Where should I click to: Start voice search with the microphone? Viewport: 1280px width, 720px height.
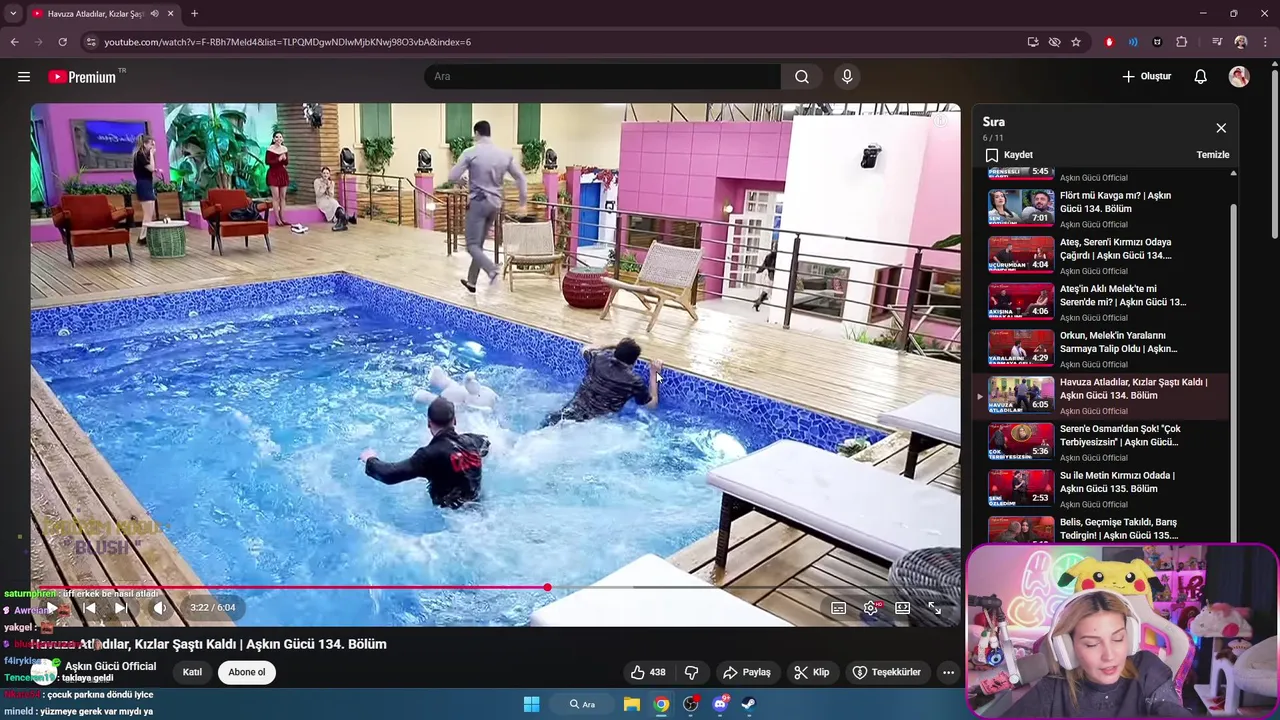847,76
